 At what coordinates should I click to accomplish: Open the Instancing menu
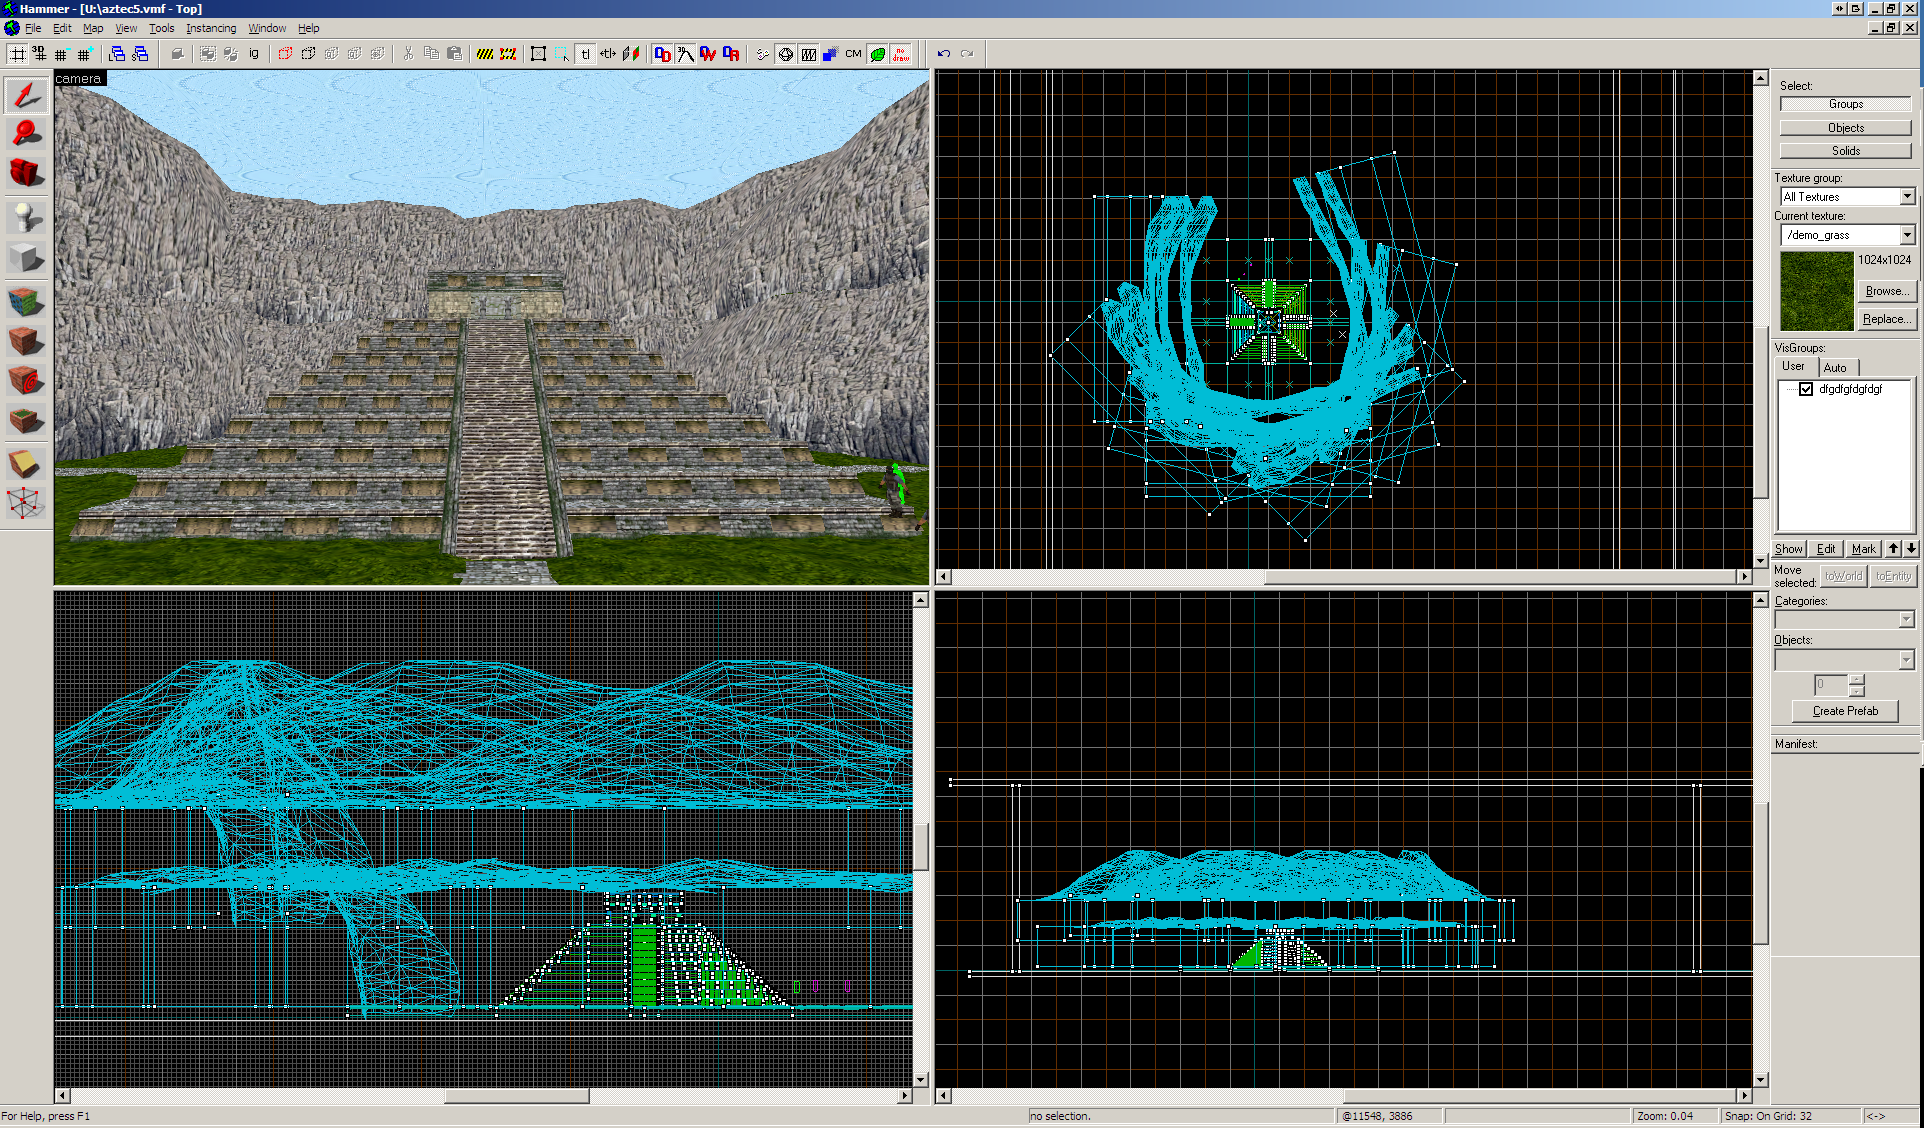pyautogui.click(x=211, y=28)
